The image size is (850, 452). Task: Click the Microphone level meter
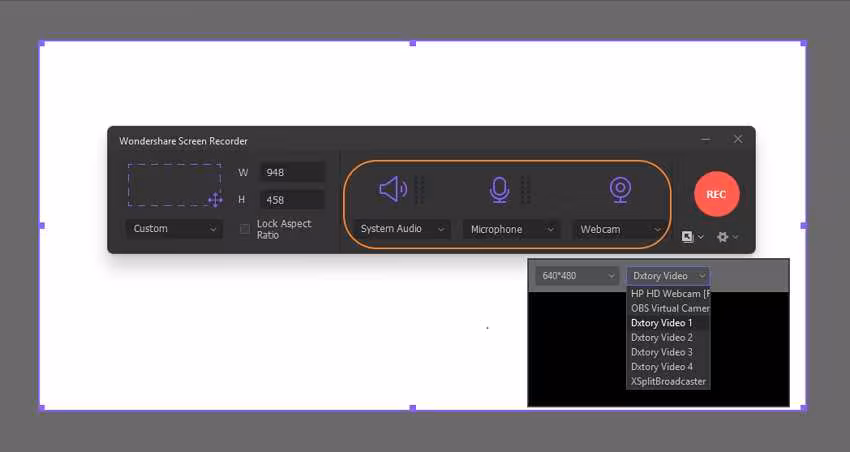tap(526, 190)
